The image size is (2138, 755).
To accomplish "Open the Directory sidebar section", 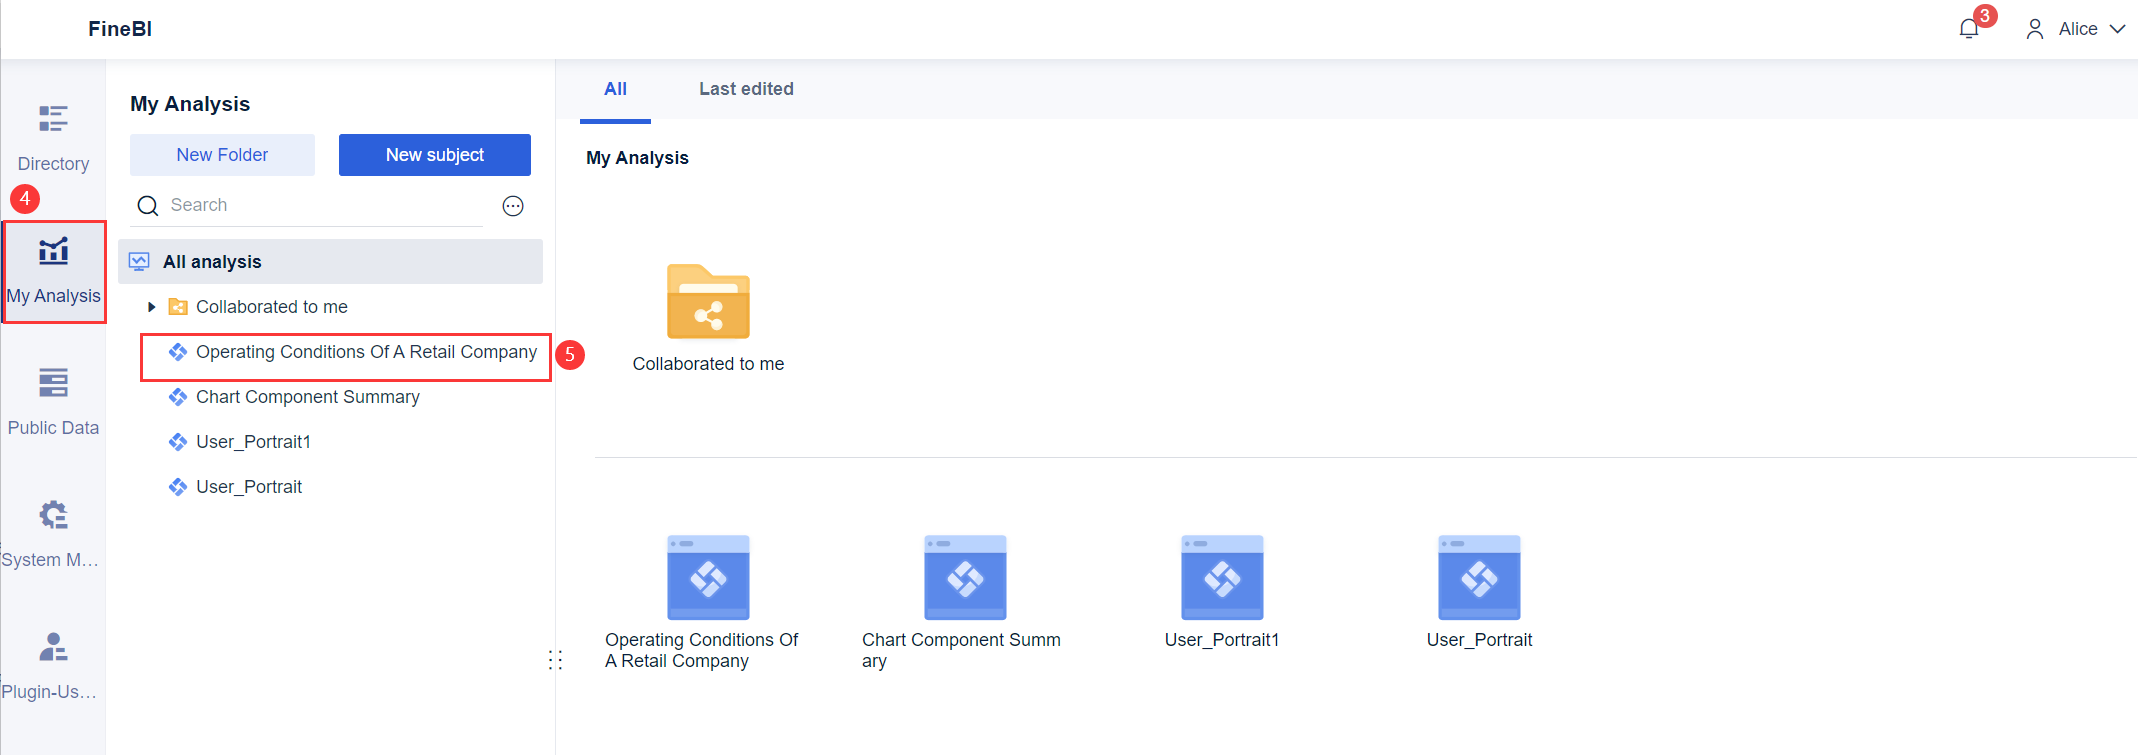I will [53, 139].
